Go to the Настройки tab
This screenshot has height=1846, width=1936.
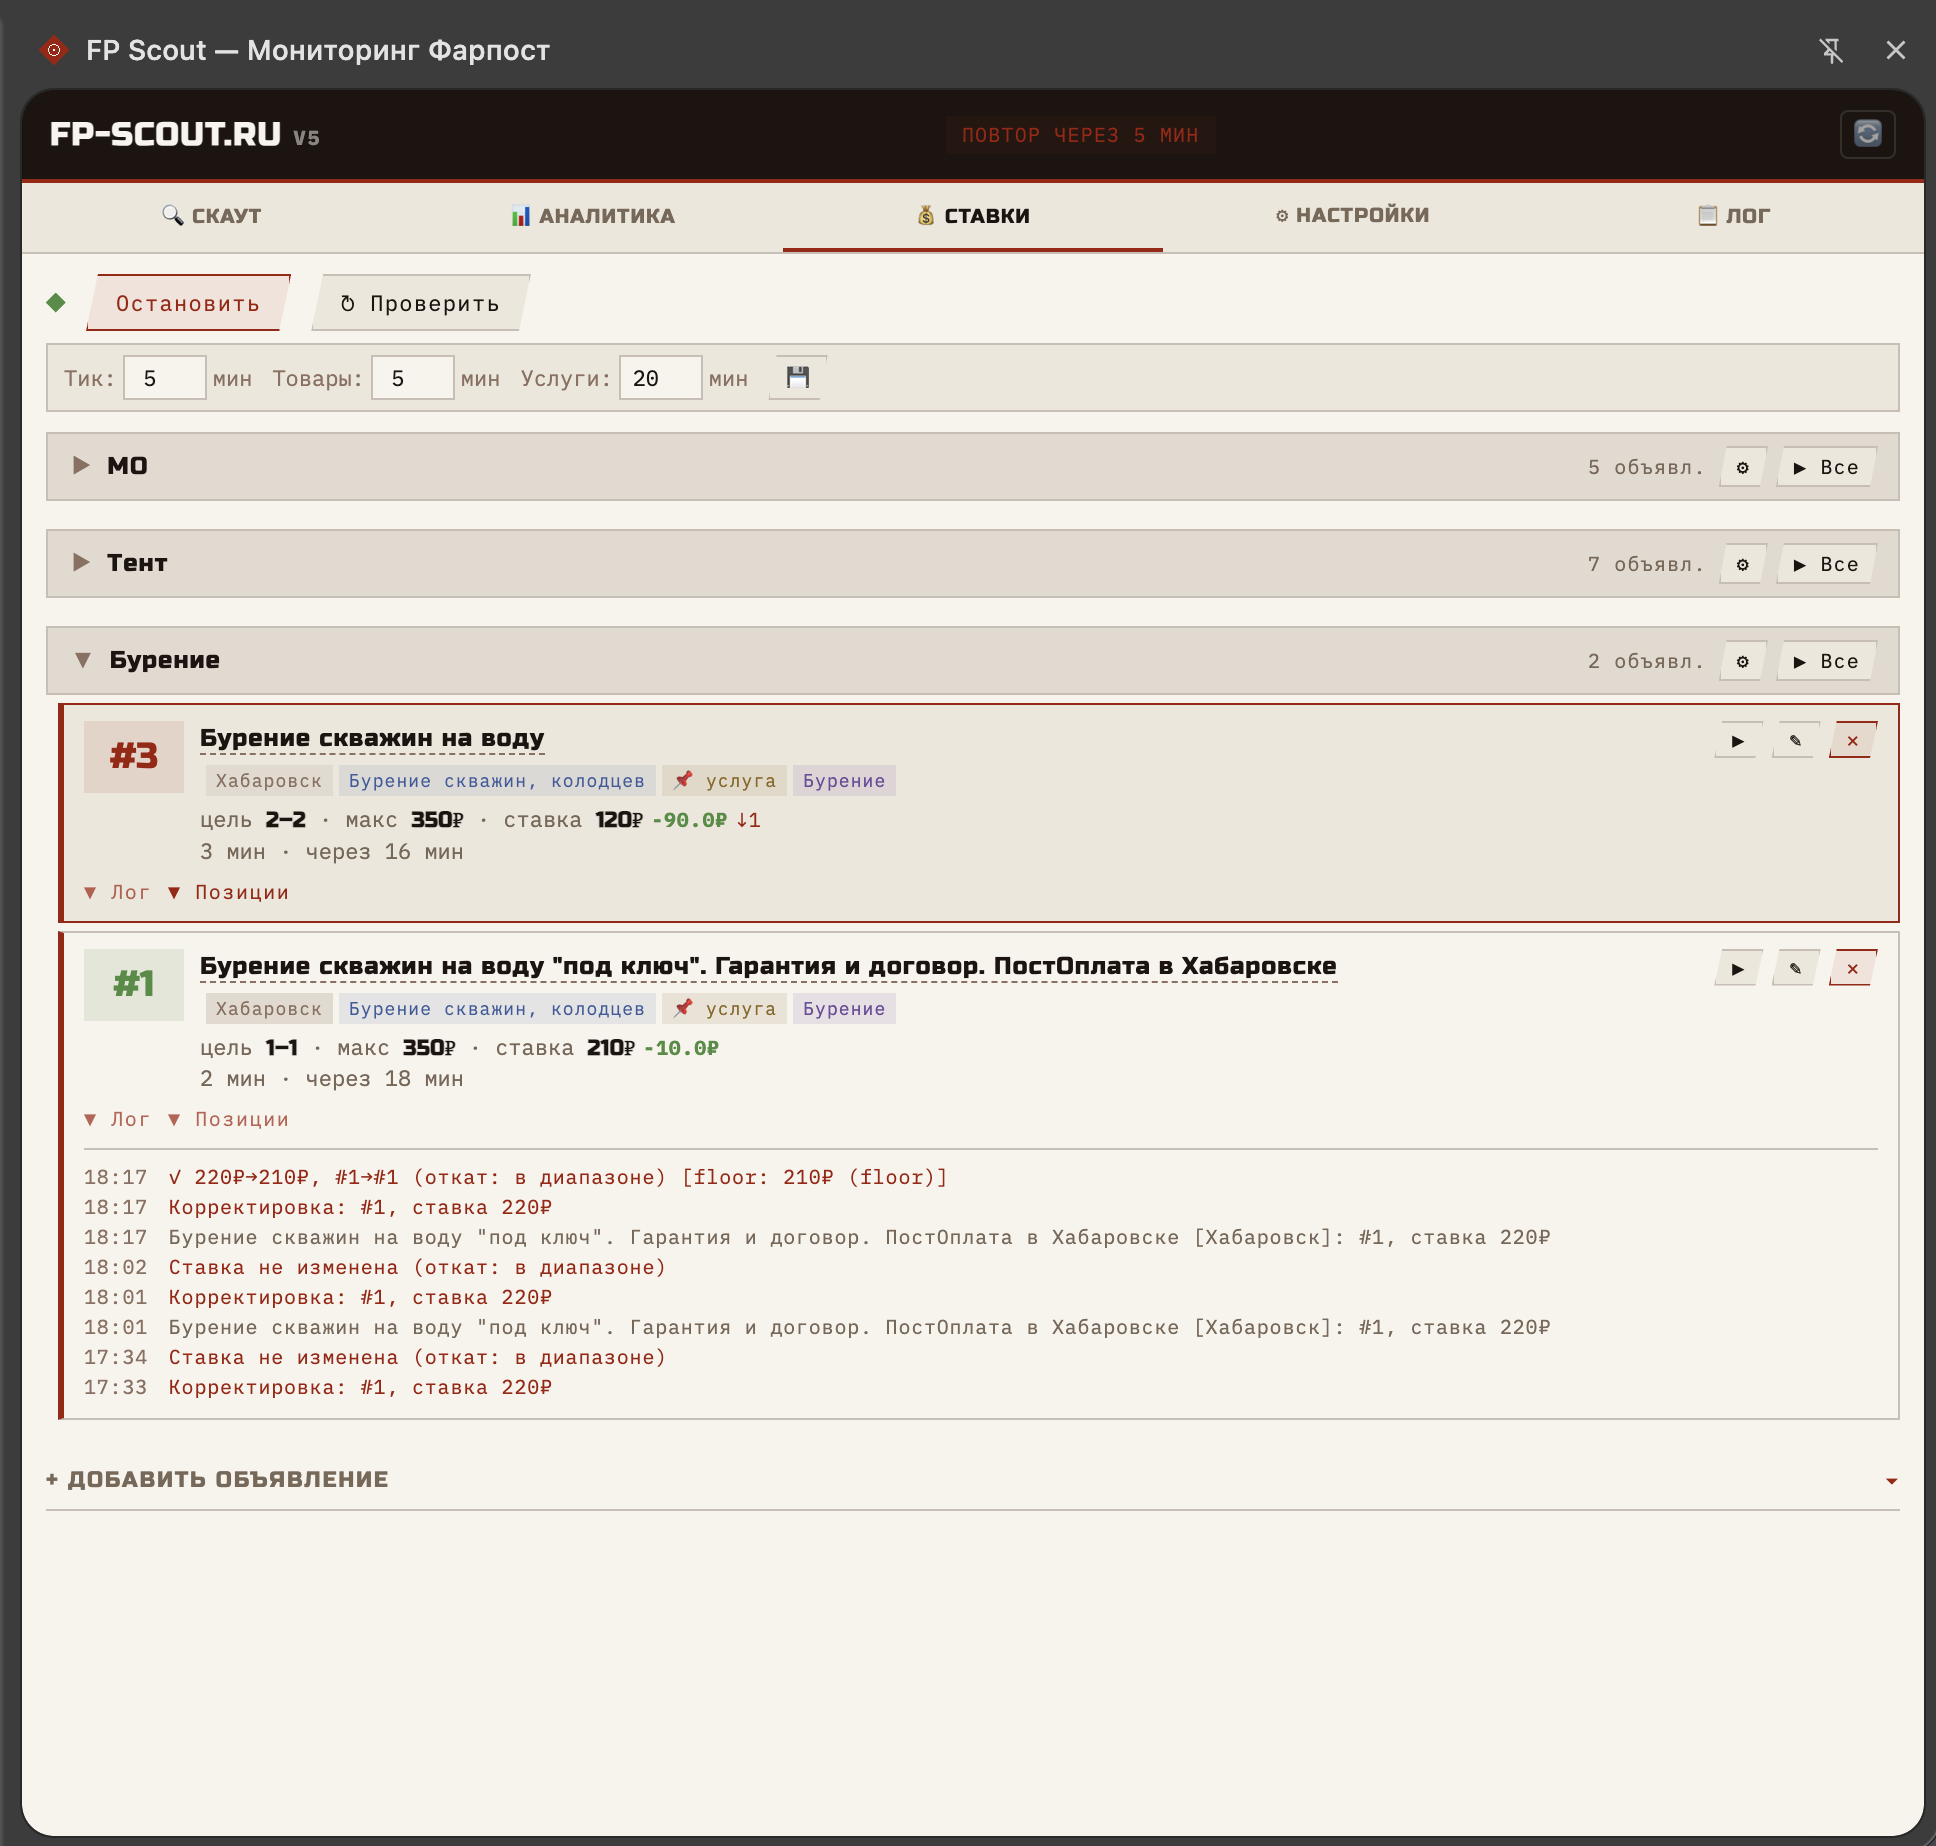(x=1352, y=216)
